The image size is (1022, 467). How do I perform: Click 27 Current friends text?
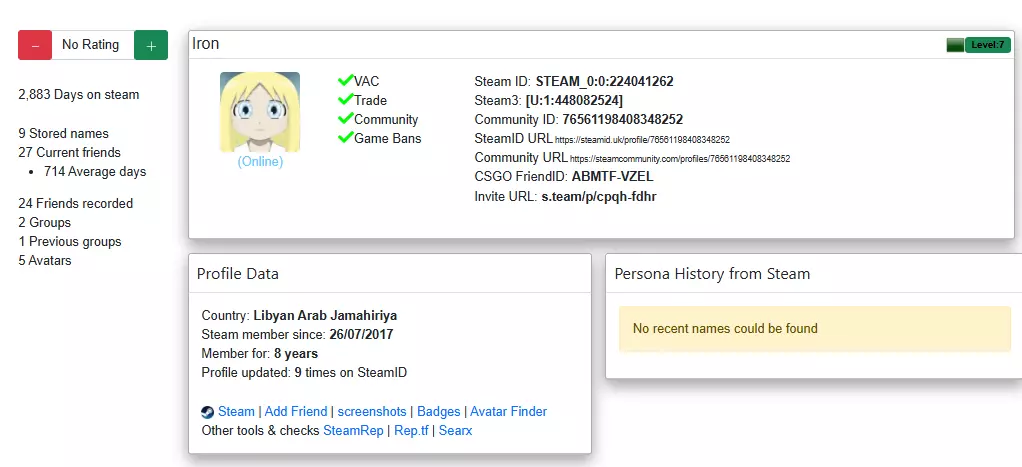point(70,153)
